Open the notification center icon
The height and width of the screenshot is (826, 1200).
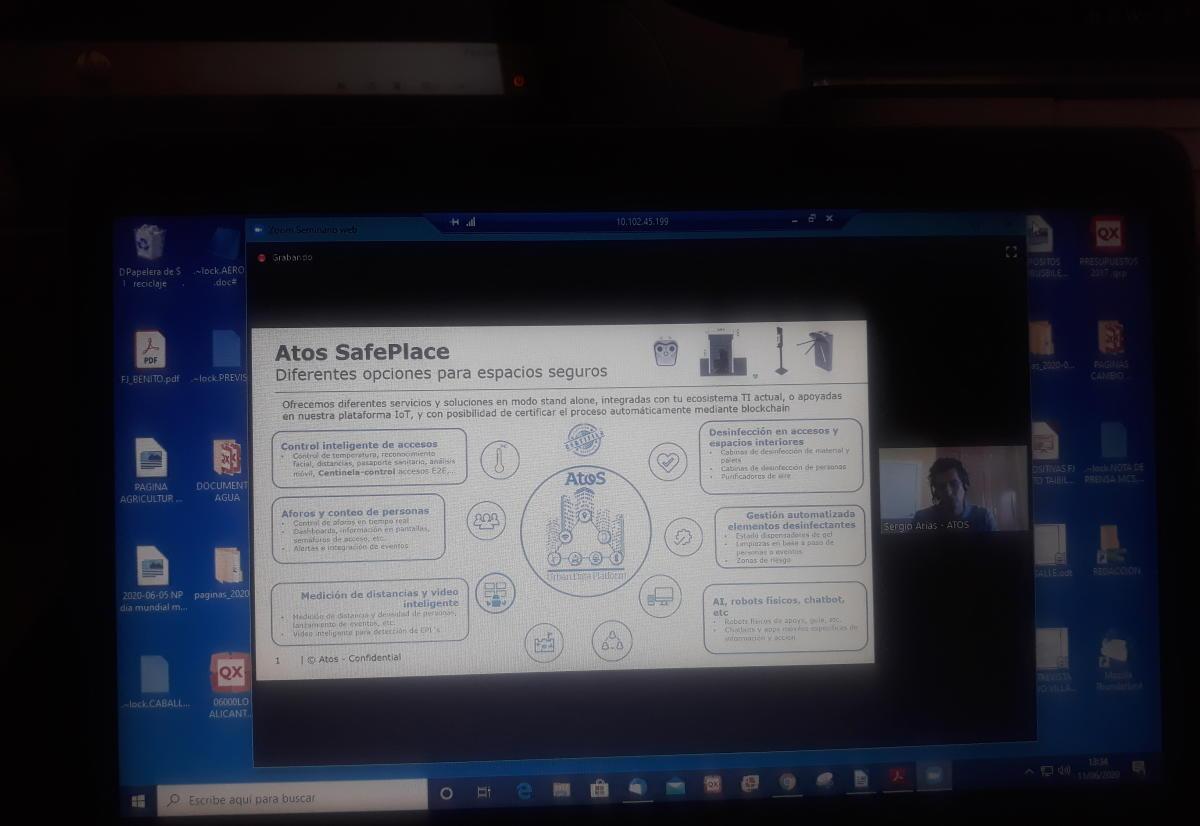(x=1138, y=768)
